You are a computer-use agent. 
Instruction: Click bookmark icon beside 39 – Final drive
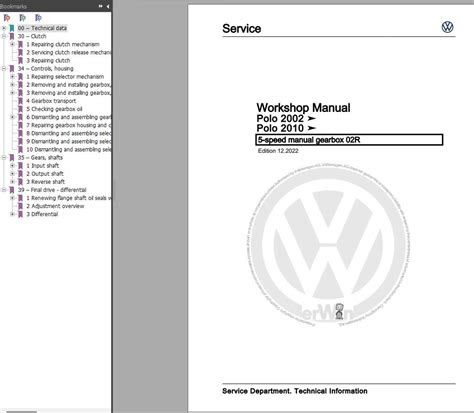click(x=12, y=190)
